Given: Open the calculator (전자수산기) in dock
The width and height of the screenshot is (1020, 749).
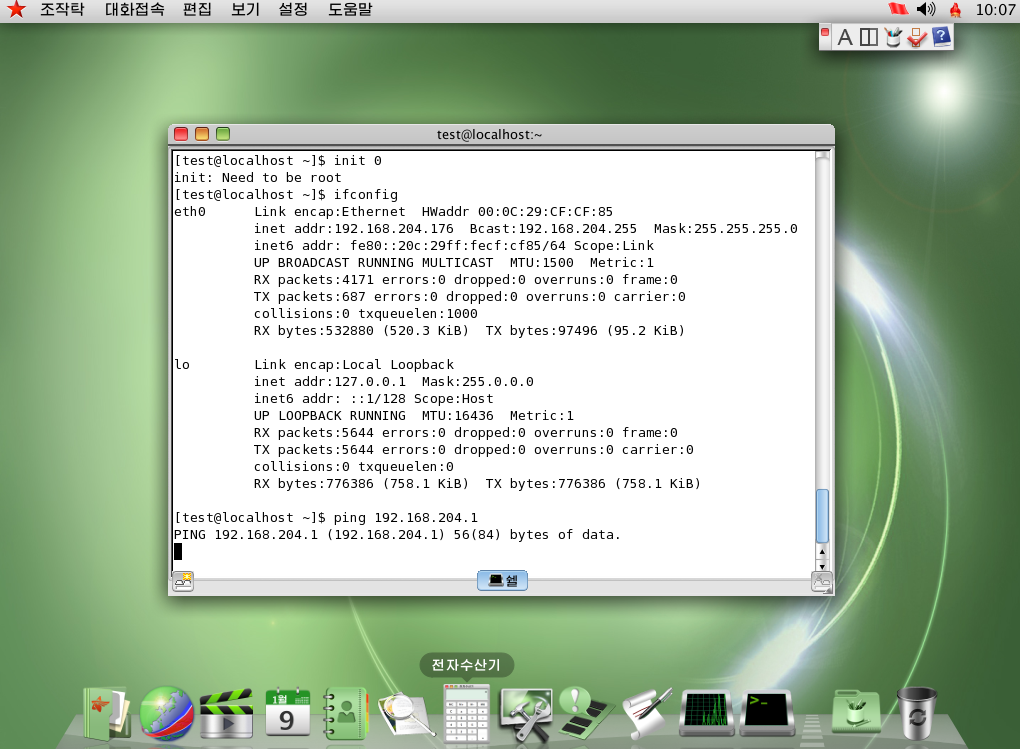Looking at the screenshot, I should 467,712.
